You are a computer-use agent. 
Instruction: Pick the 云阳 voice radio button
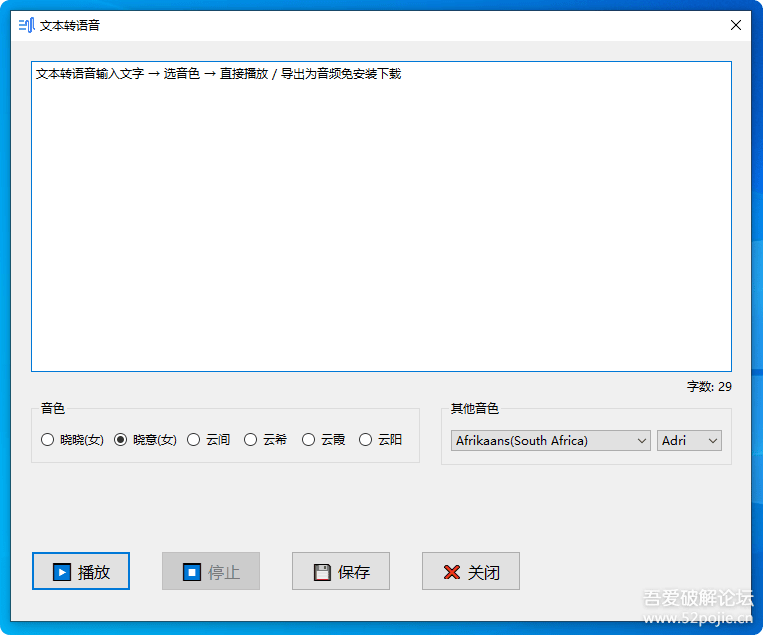coord(381,440)
